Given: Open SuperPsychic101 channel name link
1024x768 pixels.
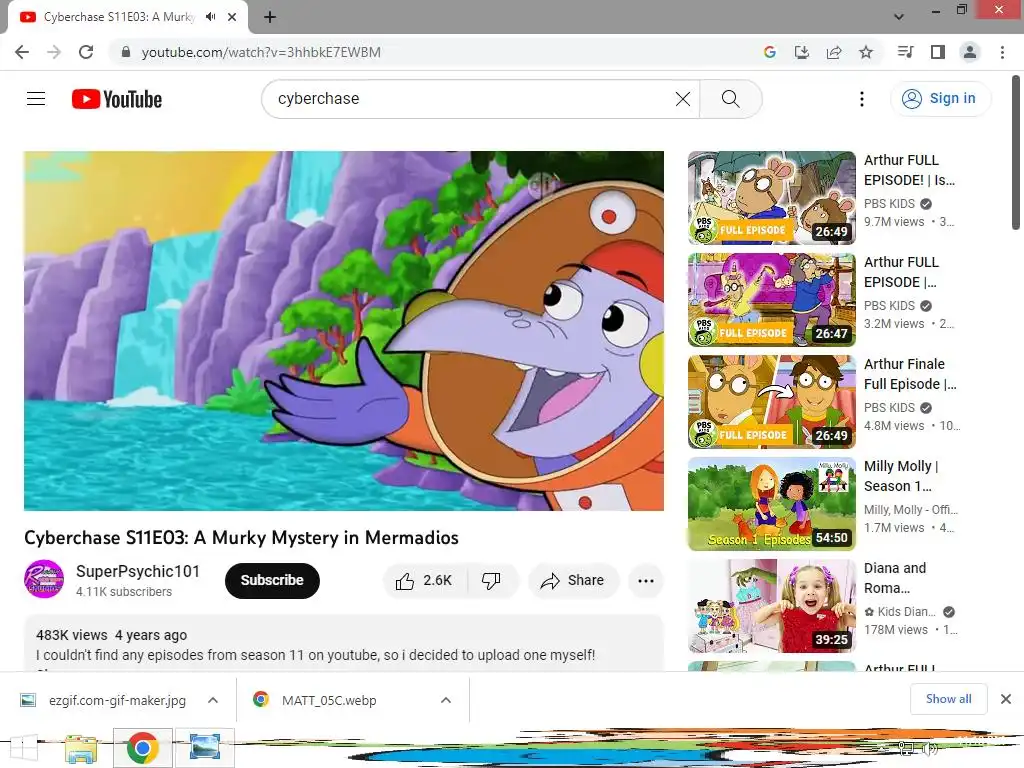Looking at the screenshot, I should click(x=138, y=571).
